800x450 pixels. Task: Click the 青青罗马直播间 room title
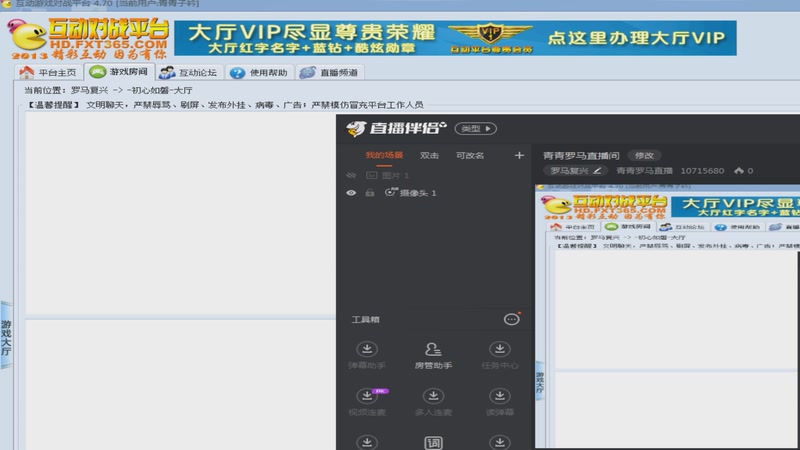[x=581, y=156]
